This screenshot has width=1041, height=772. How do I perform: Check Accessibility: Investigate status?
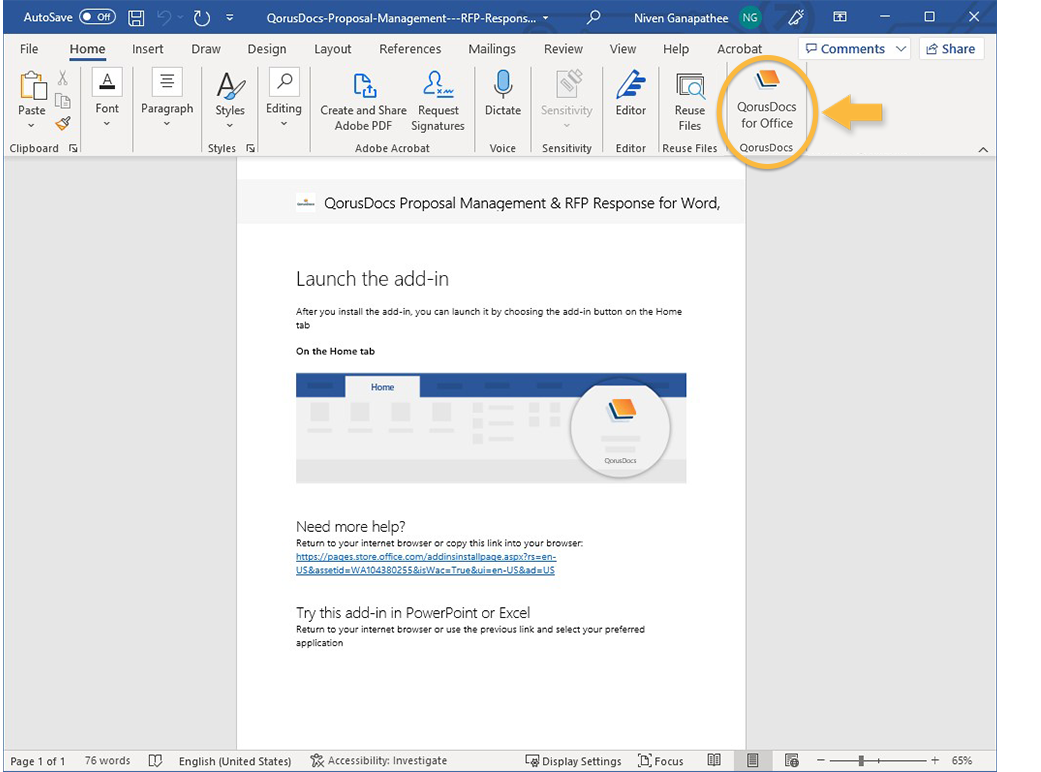378,761
